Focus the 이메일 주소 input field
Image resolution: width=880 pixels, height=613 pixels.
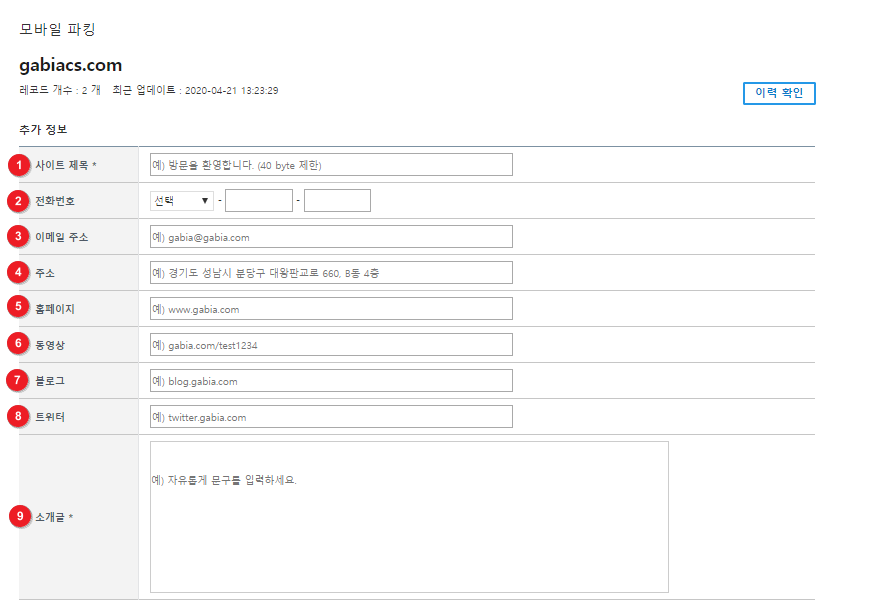click(x=331, y=236)
